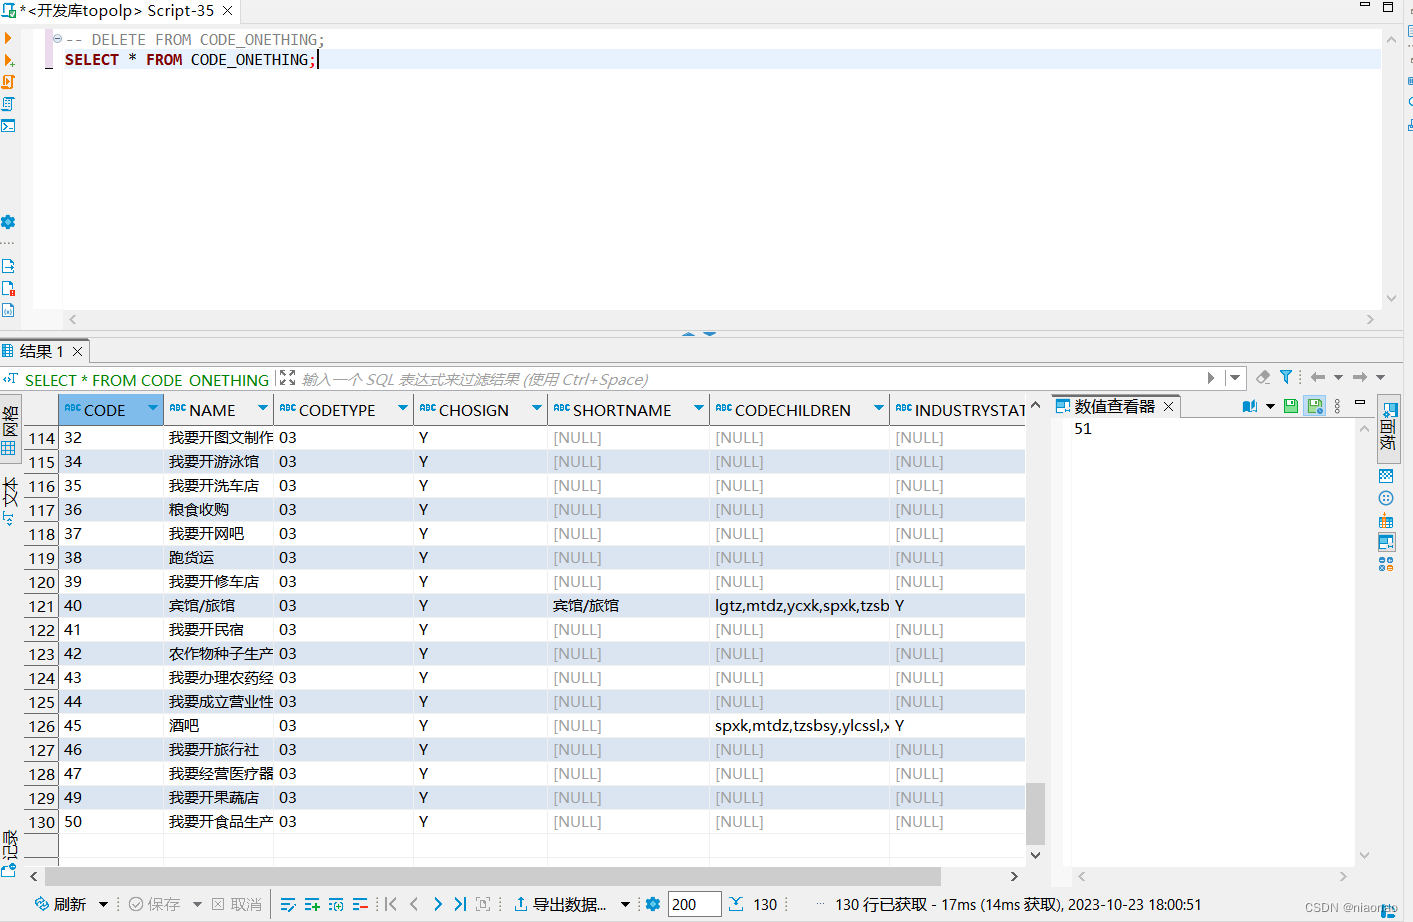Viewport: 1413px width, 922px height.
Task: Open SHORTNAME column header dropdown arrow
Action: coord(699,408)
